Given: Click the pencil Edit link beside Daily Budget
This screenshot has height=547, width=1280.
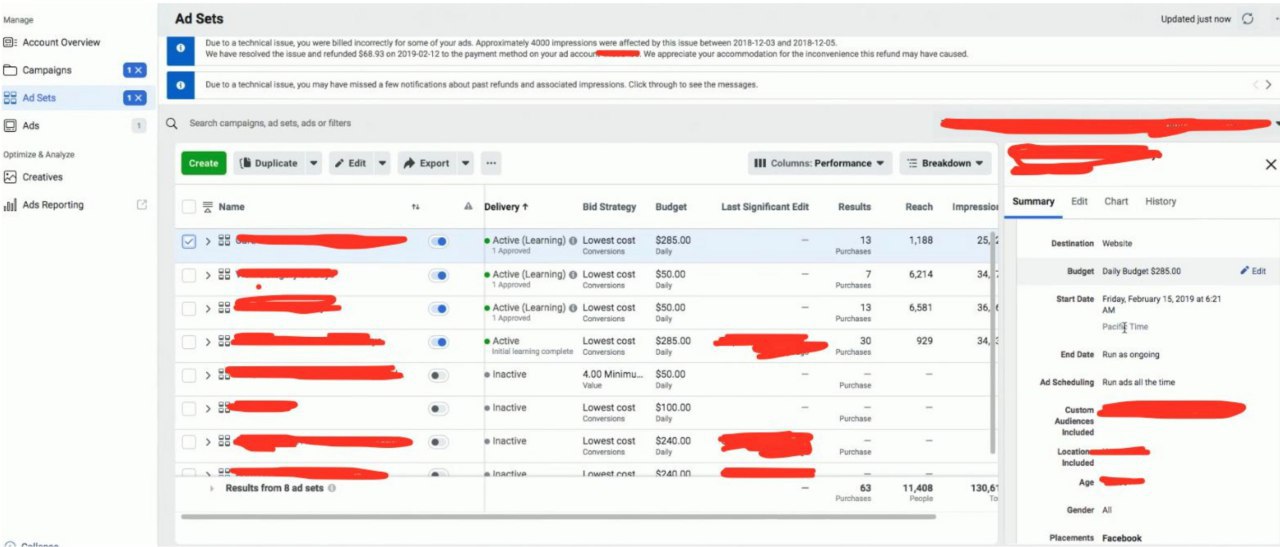Looking at the screenshot, I should [x=1253, y=271].
